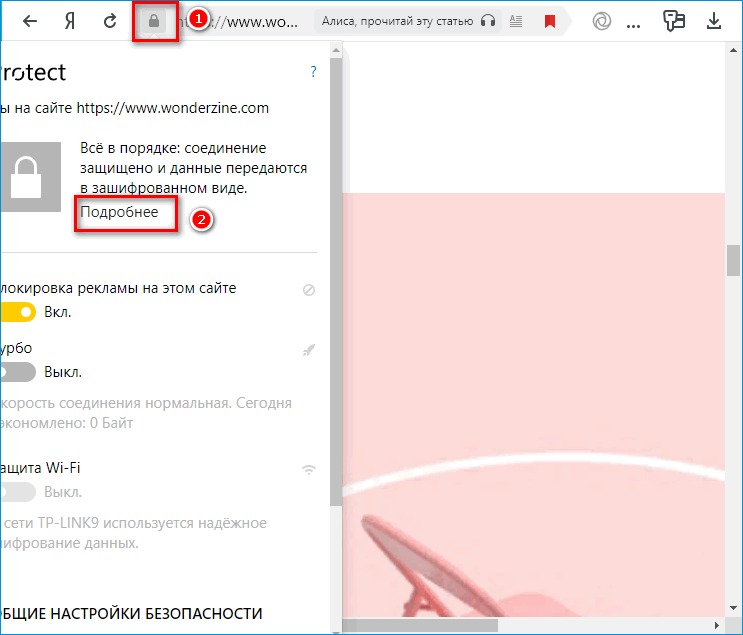Viewport: 743px width, 635px height.
Task: Reload the page with the refresh icon
Action: point(111,21)
